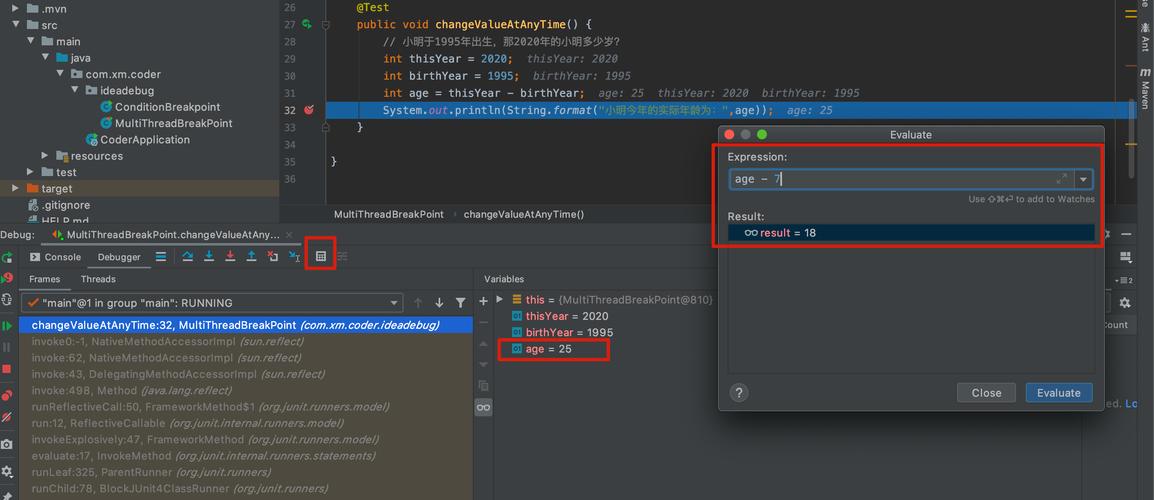Click the Step Into debugger icon
1154x500 pixels.
coord(209,256)
